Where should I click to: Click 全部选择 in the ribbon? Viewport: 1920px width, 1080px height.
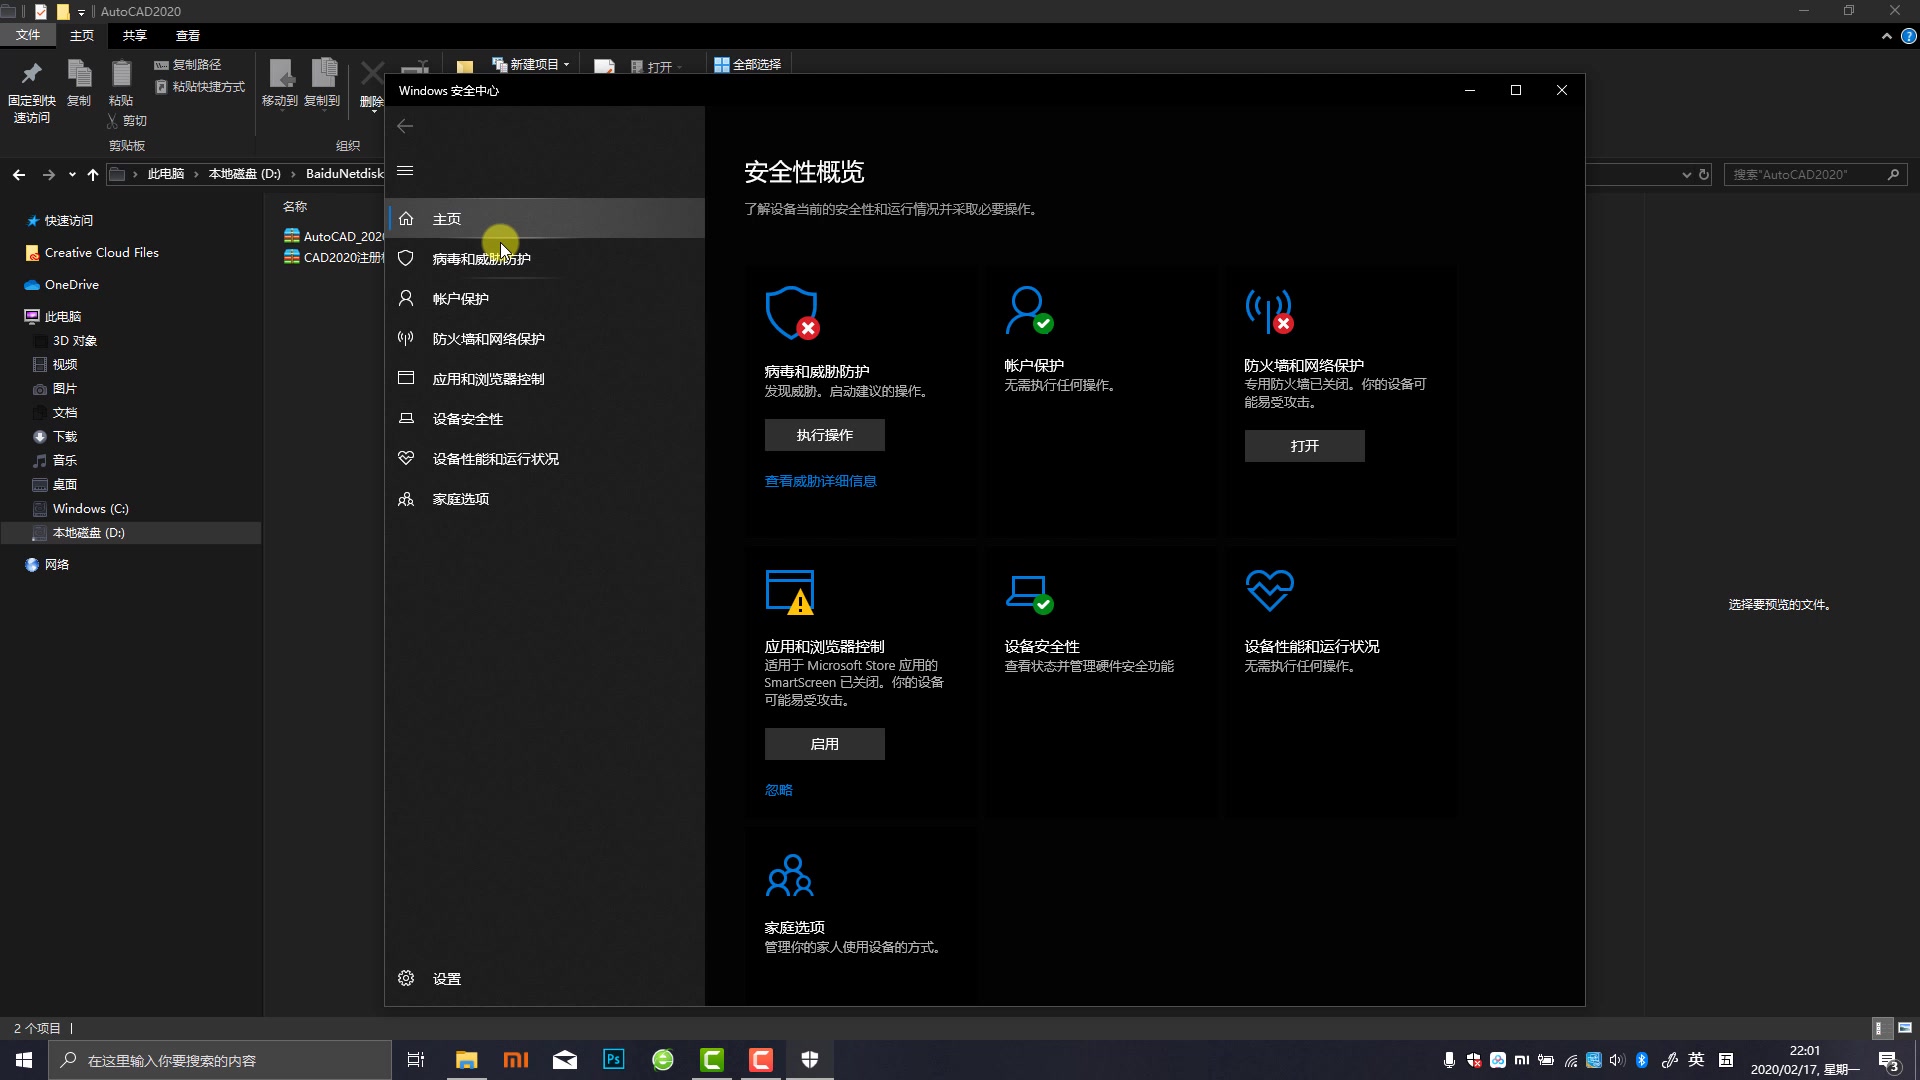click(x=748, y=64)
